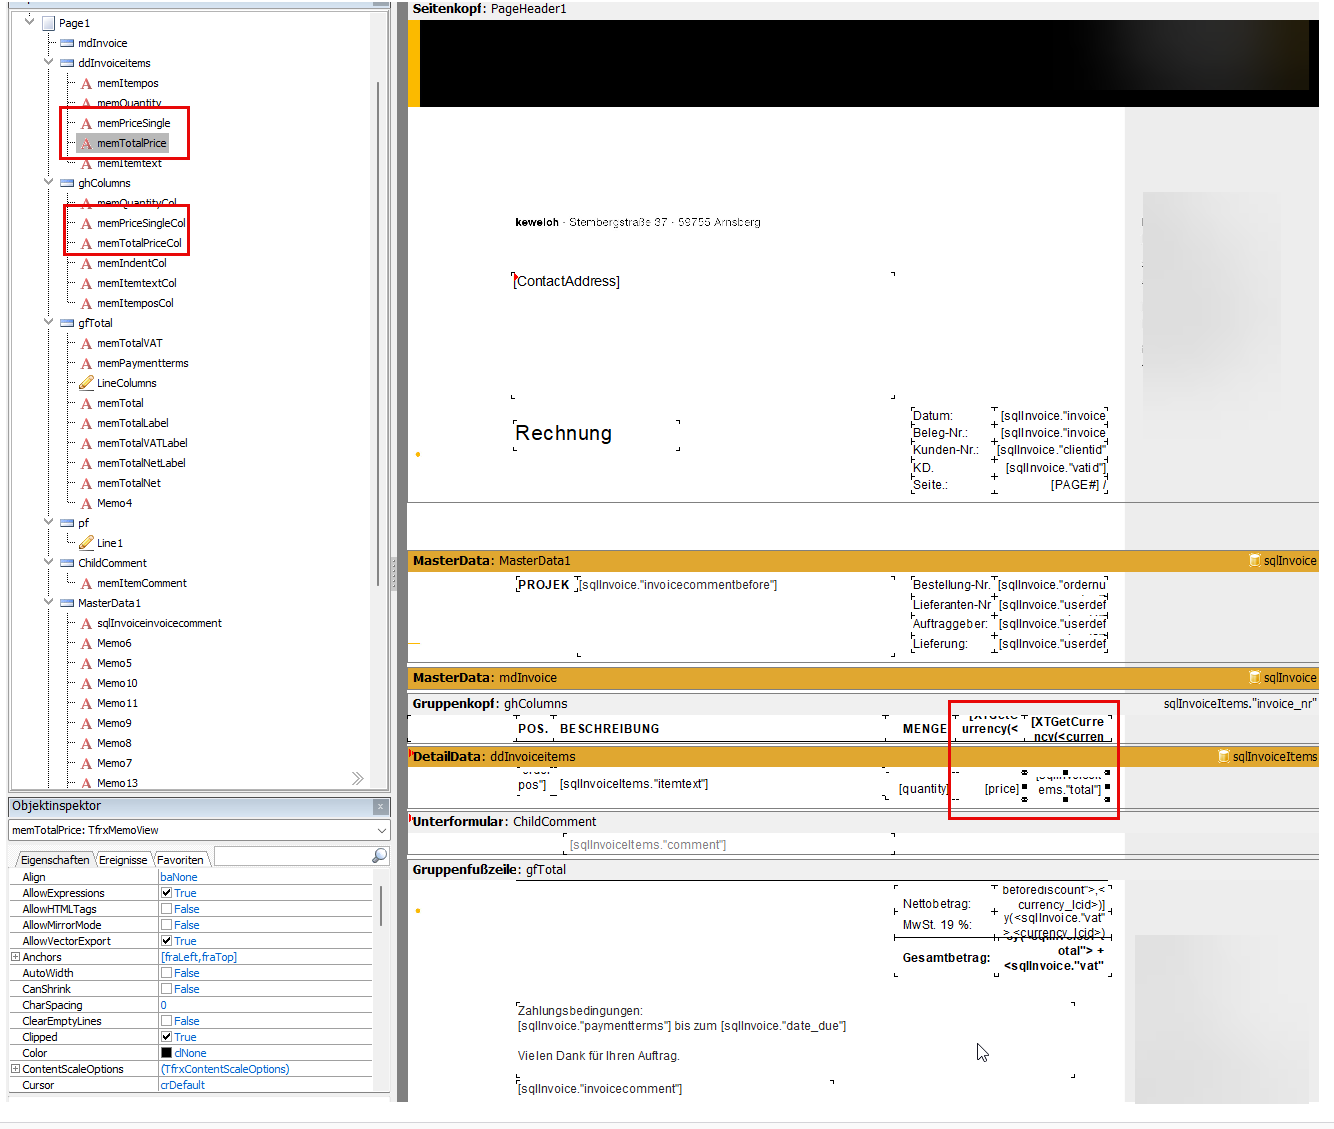Image resolution: width=1334 pixels, height=1129 pixels.
Task: Collapse the MasterData1 tree node
Action: coord(48,602)
